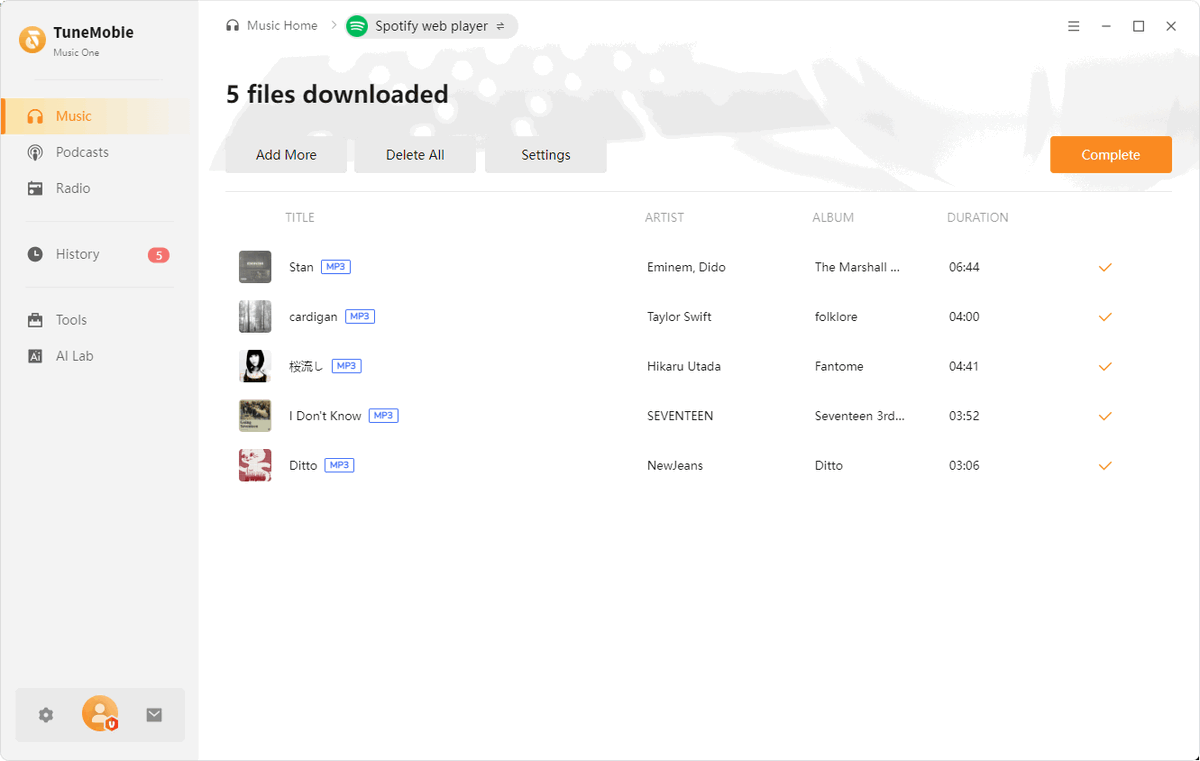Image resolution: width=1200 pixels, height=761 pixels.
Task: Click the Music Home headphones icon
Action: 233,26
